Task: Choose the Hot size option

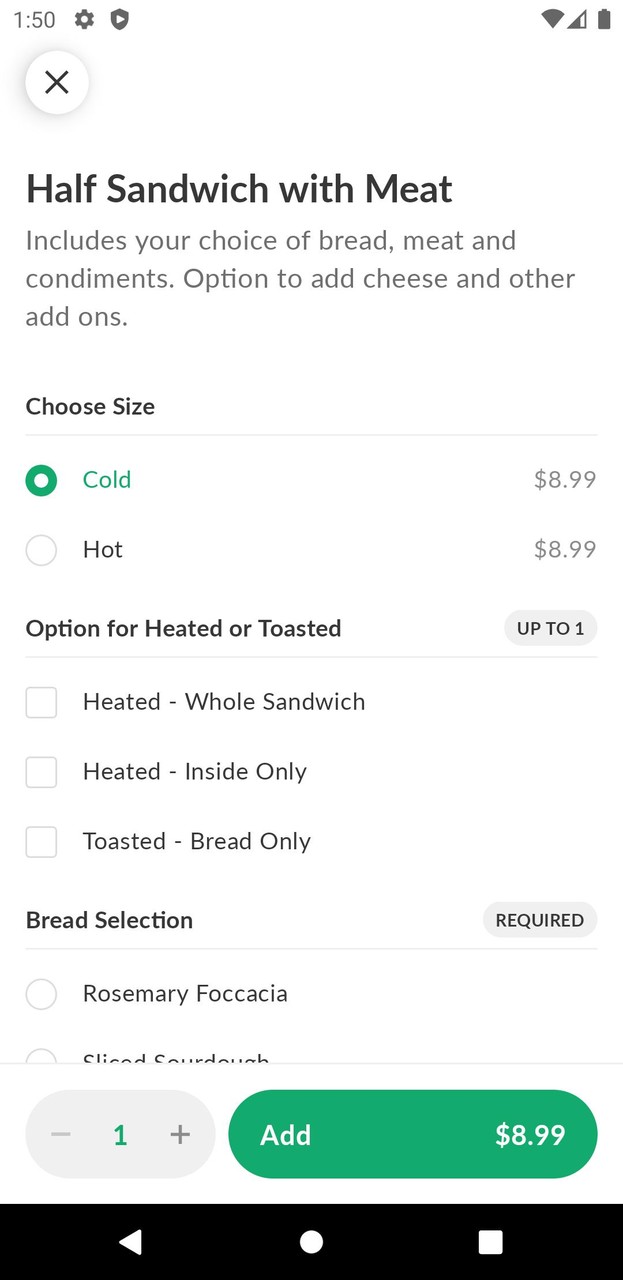Action: tap(41, 550)
